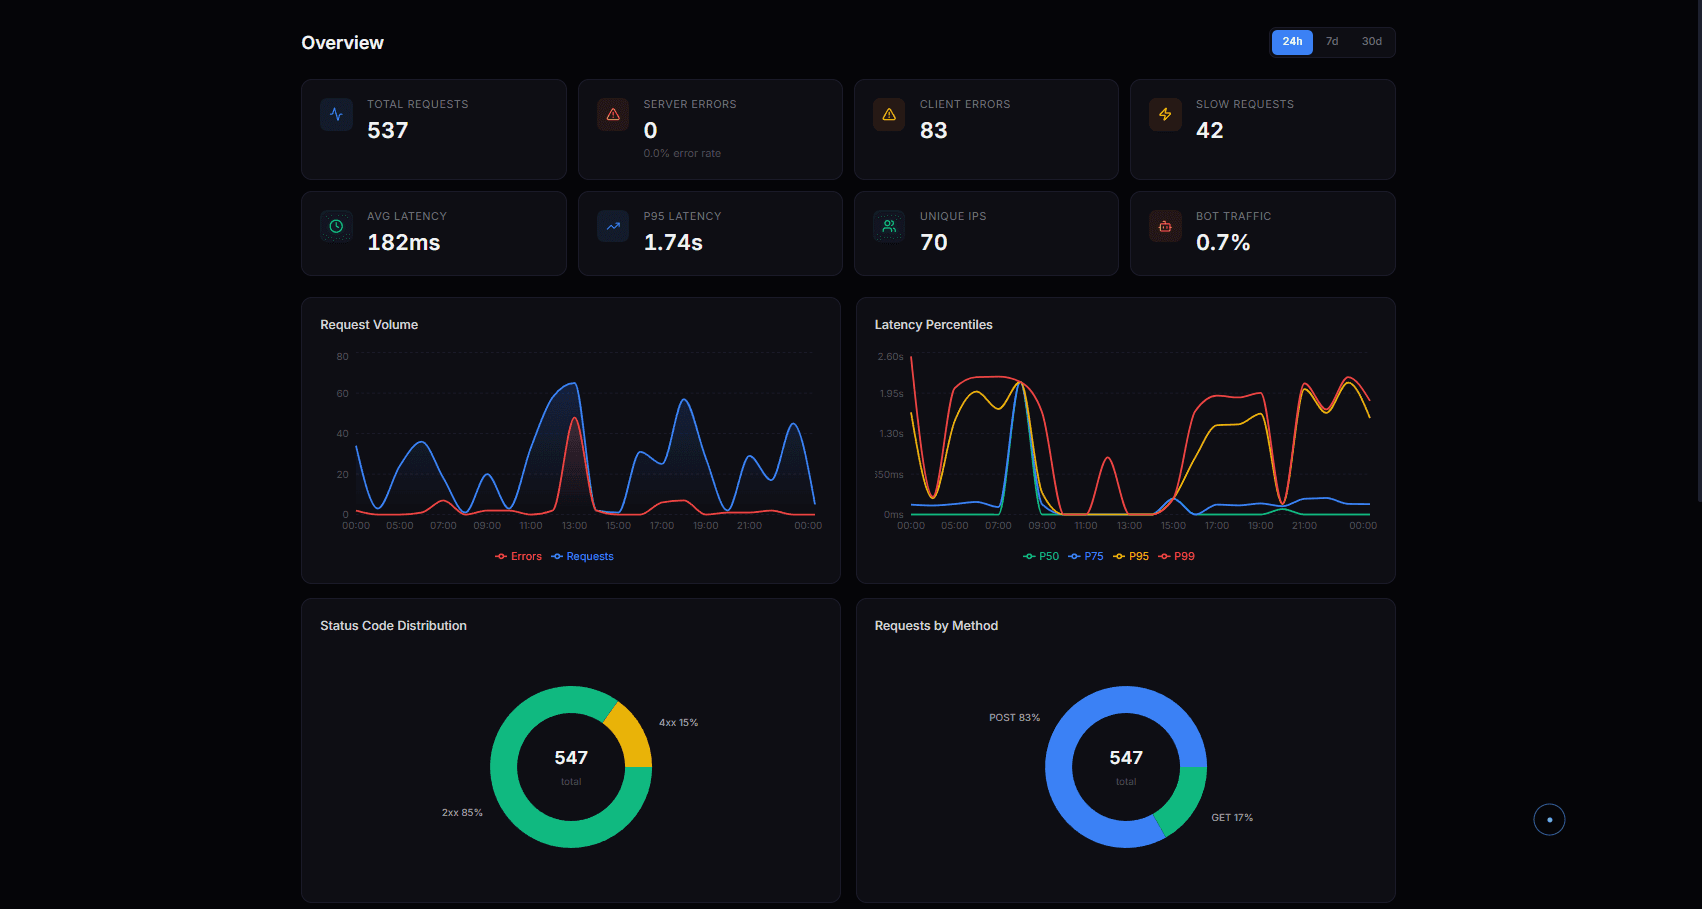The width and height of the screenshot is (1702, 909).
Task: Click the Server Errors warning triangle icon
Action: [613, 115]
